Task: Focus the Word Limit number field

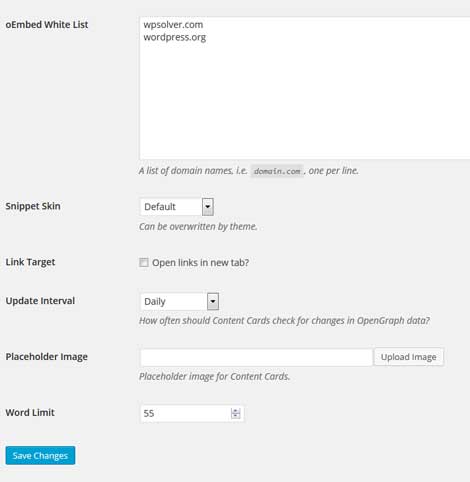Action: (192, 413)
